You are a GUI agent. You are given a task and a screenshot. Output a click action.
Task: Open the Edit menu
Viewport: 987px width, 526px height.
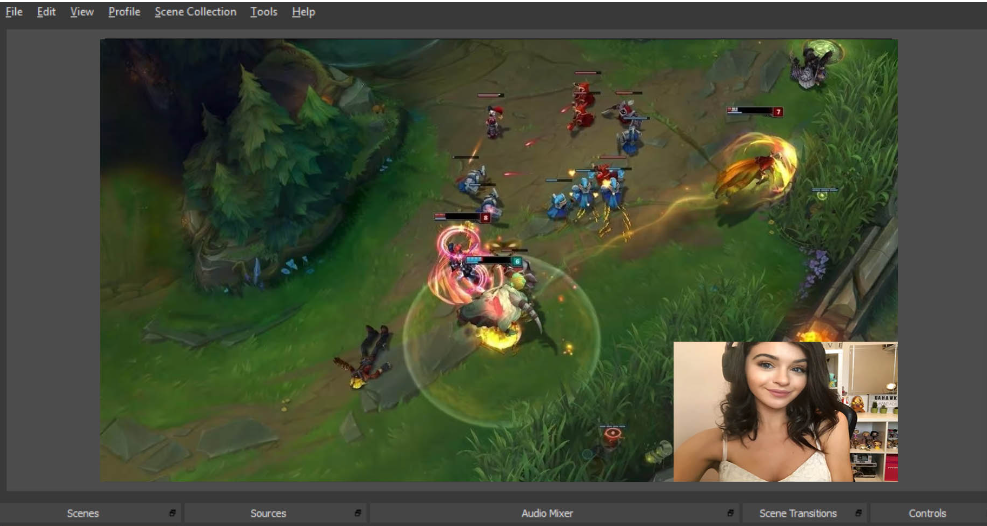(x=46, y=12)
